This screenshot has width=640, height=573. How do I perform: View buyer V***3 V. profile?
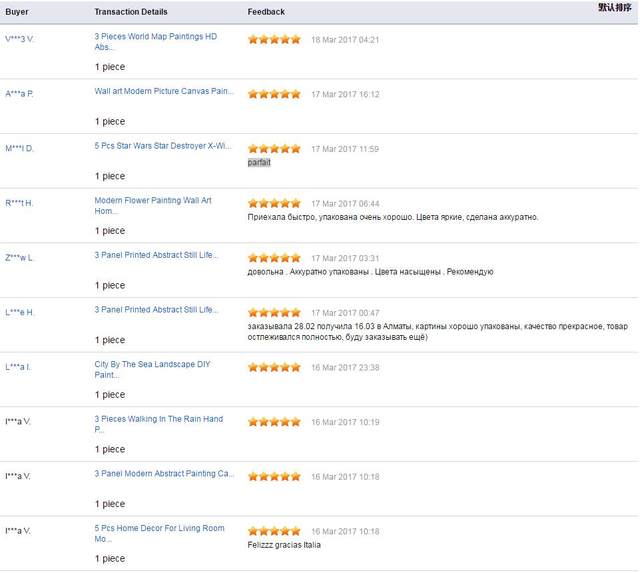click(20, 39)
